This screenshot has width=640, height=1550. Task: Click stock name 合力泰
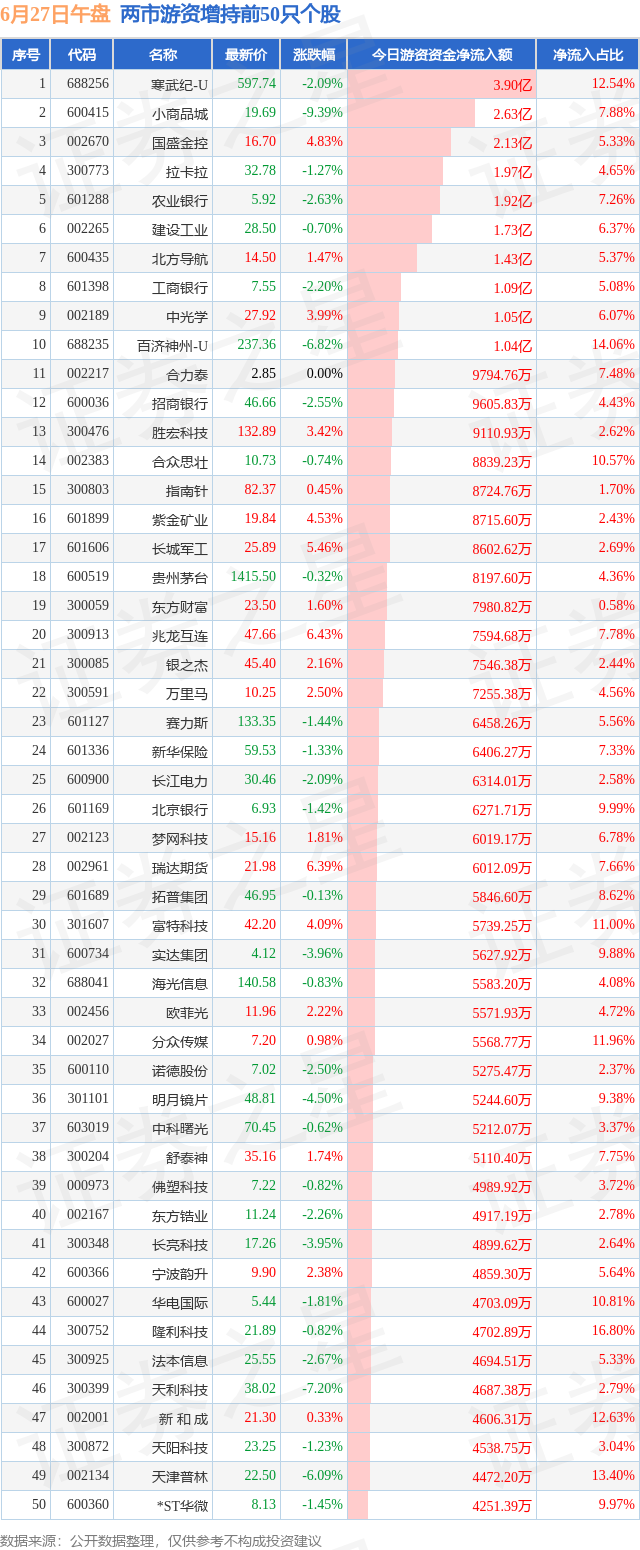pyautogui.click(x=187, y=374)
